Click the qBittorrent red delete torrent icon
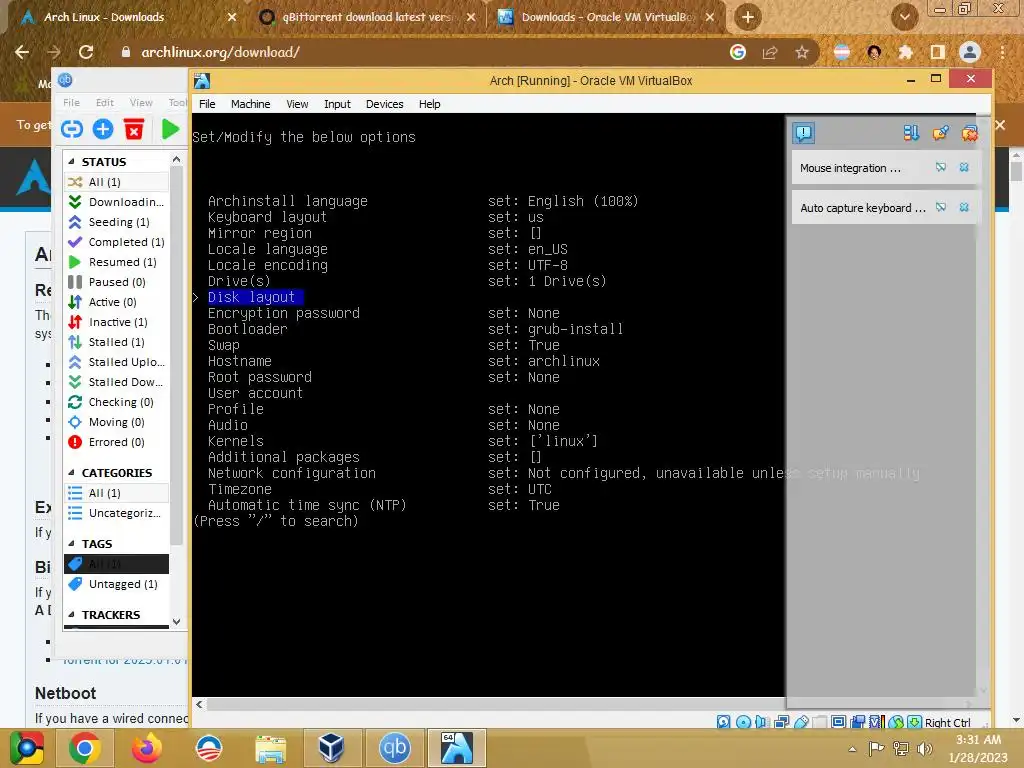 coord(134,129)
